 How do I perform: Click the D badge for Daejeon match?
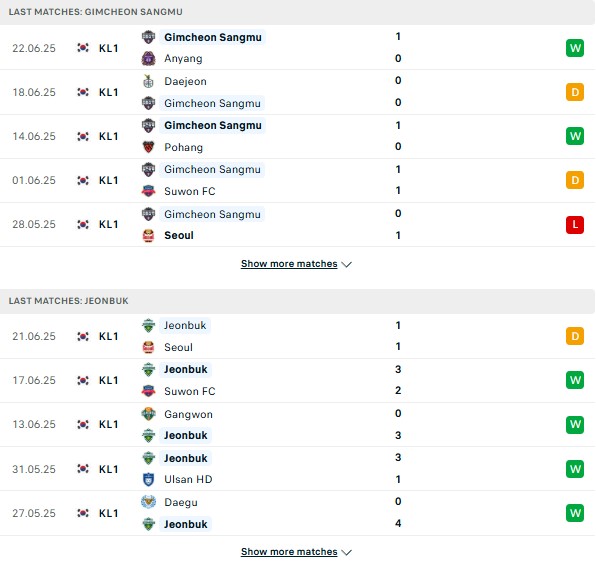pyautogui.click(x=575, y=92)
